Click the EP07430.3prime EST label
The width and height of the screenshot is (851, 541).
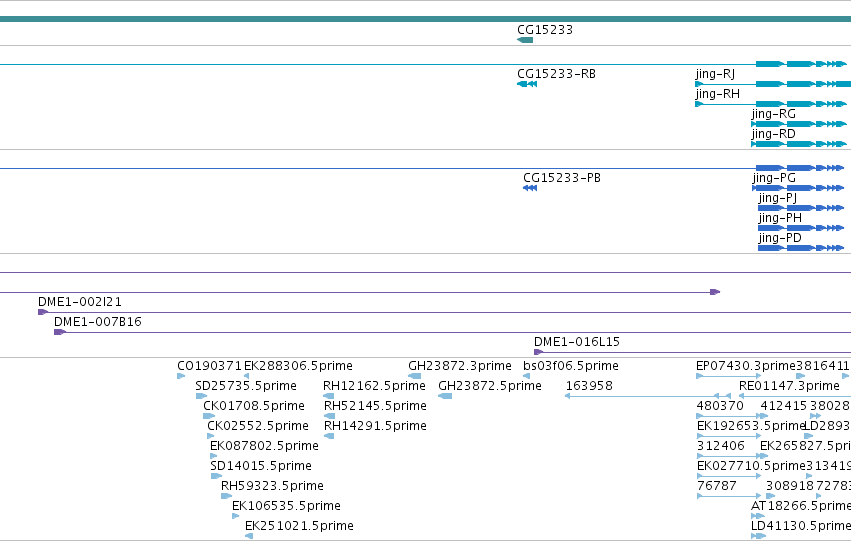pyautogui.click(x=746, y=366)
